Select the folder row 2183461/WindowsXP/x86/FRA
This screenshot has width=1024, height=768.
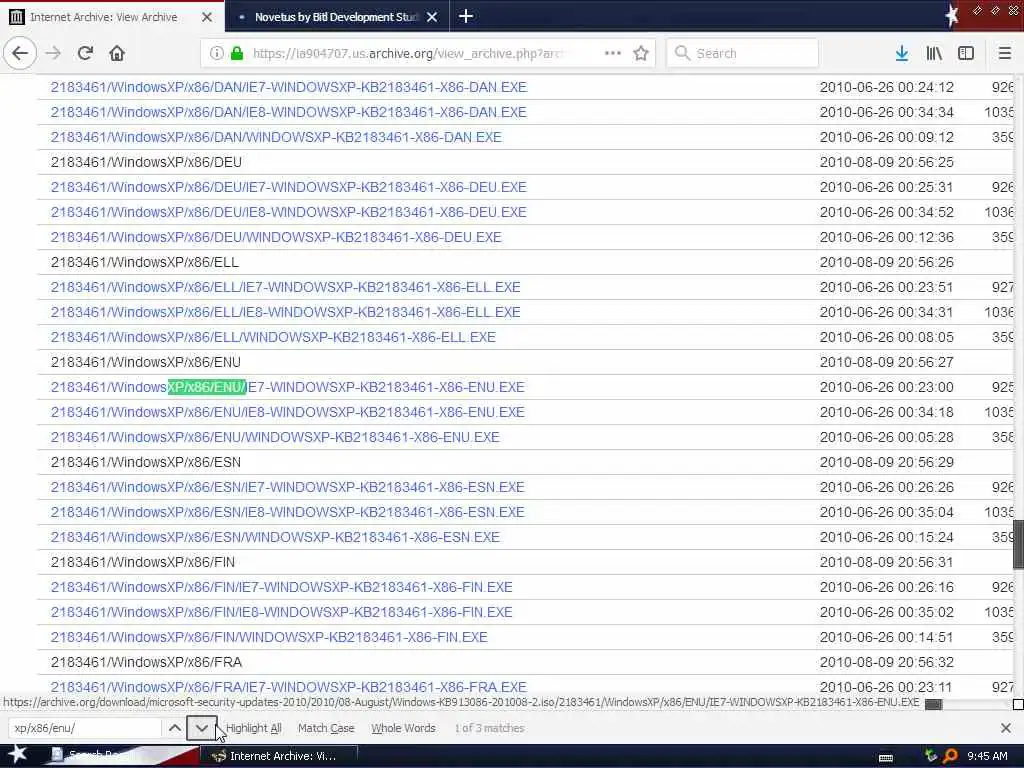[146, 662]
